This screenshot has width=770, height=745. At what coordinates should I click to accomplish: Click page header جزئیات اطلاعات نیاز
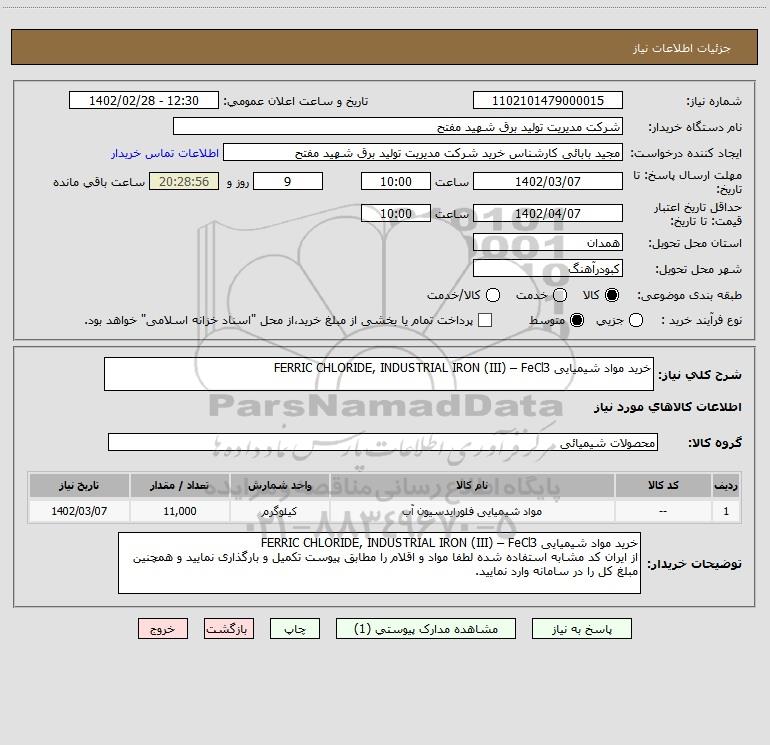pyautogui.click(x=682, y=48)
